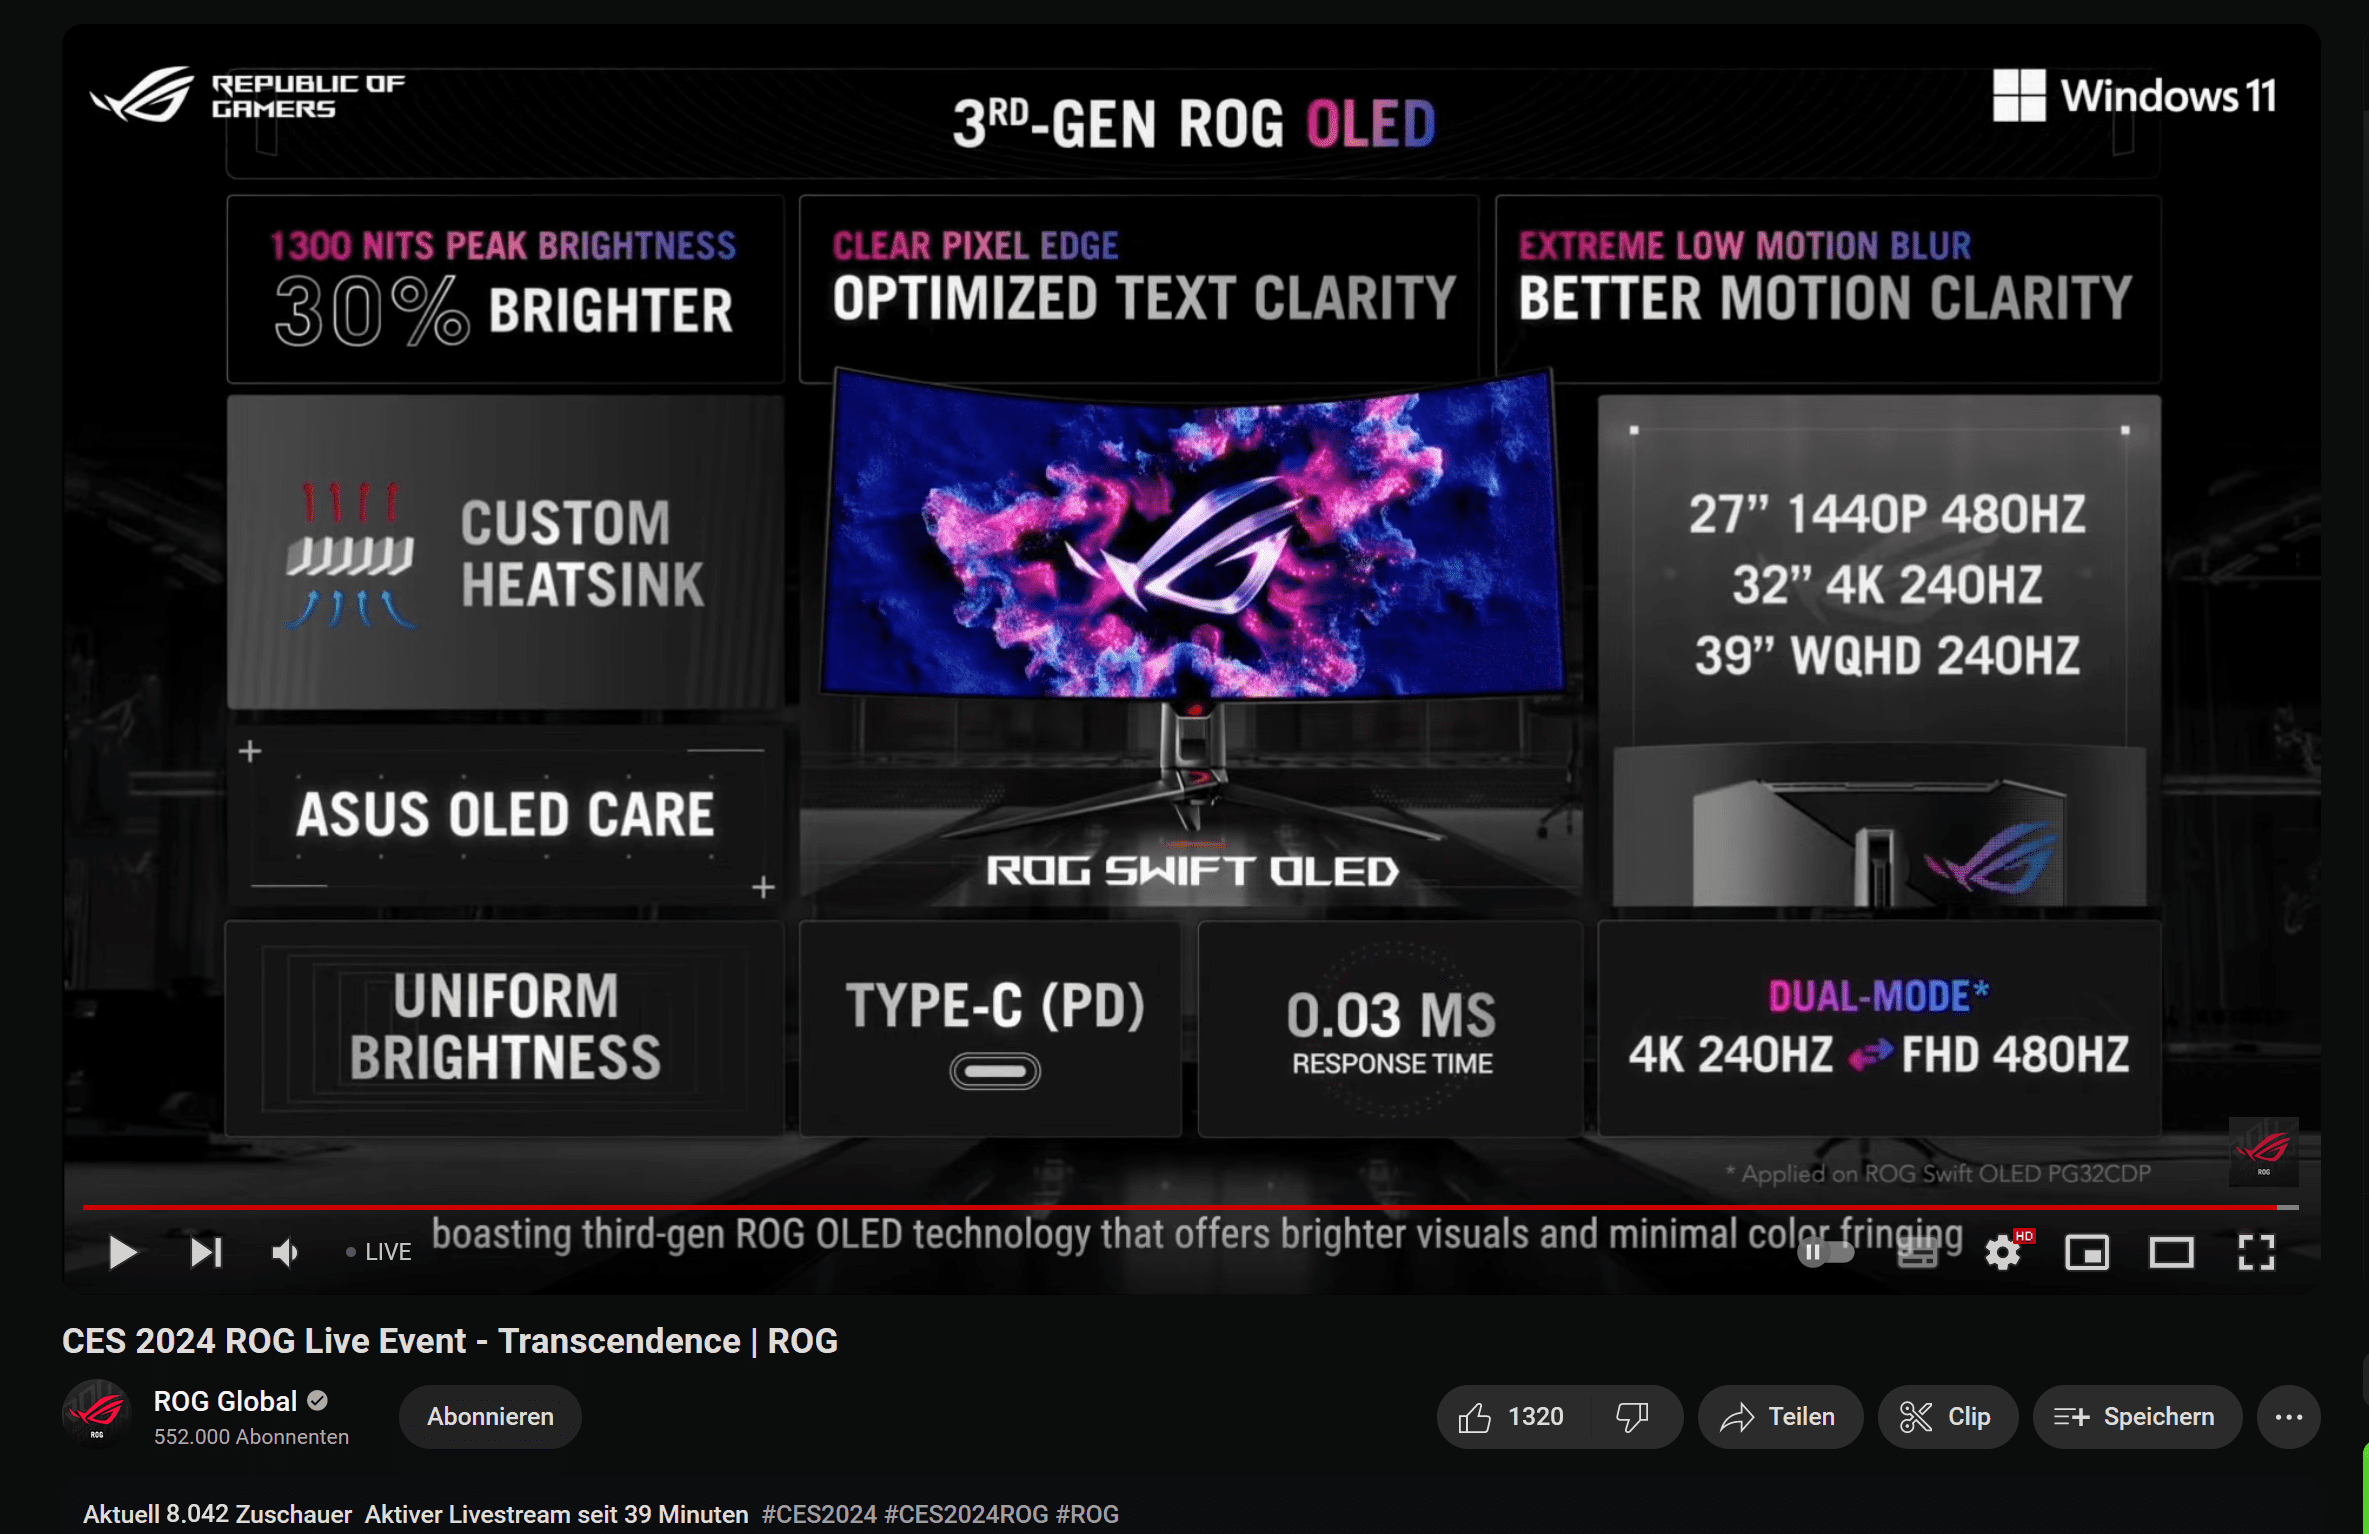
Task: Subscribe via the Abonnieren button
Action: point(490,1416)
